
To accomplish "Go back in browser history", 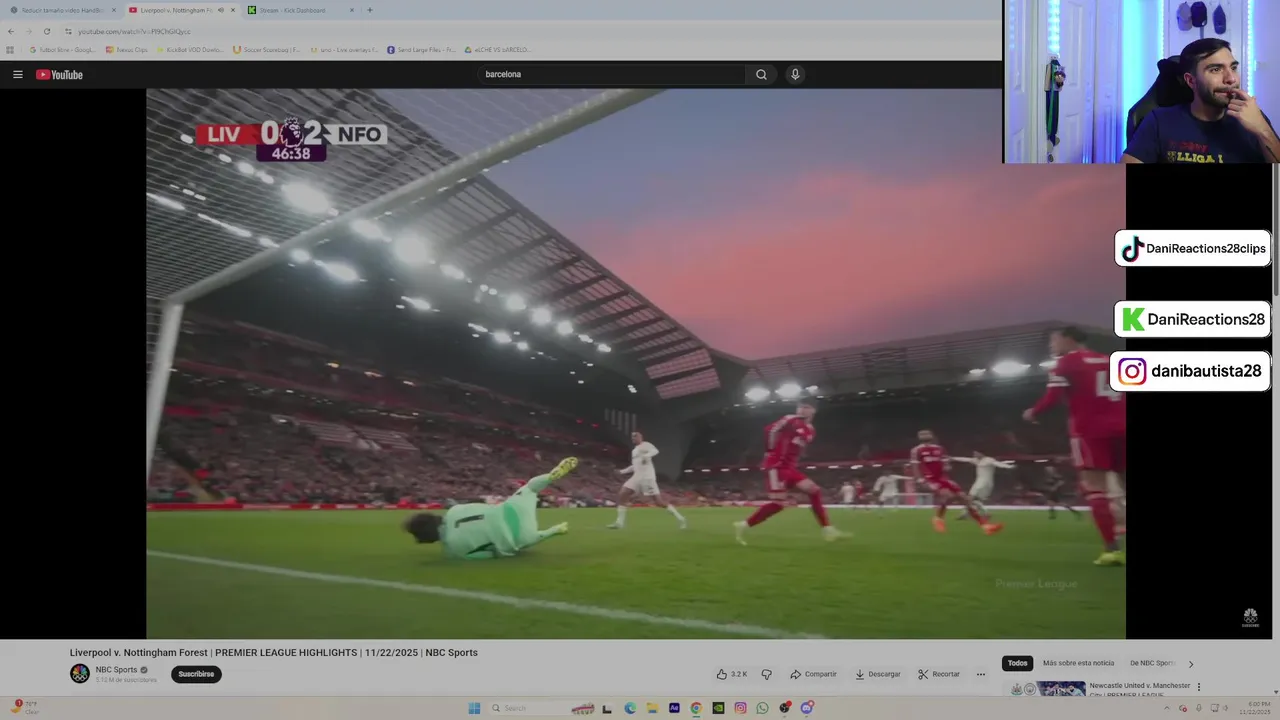I will [11, 31].
